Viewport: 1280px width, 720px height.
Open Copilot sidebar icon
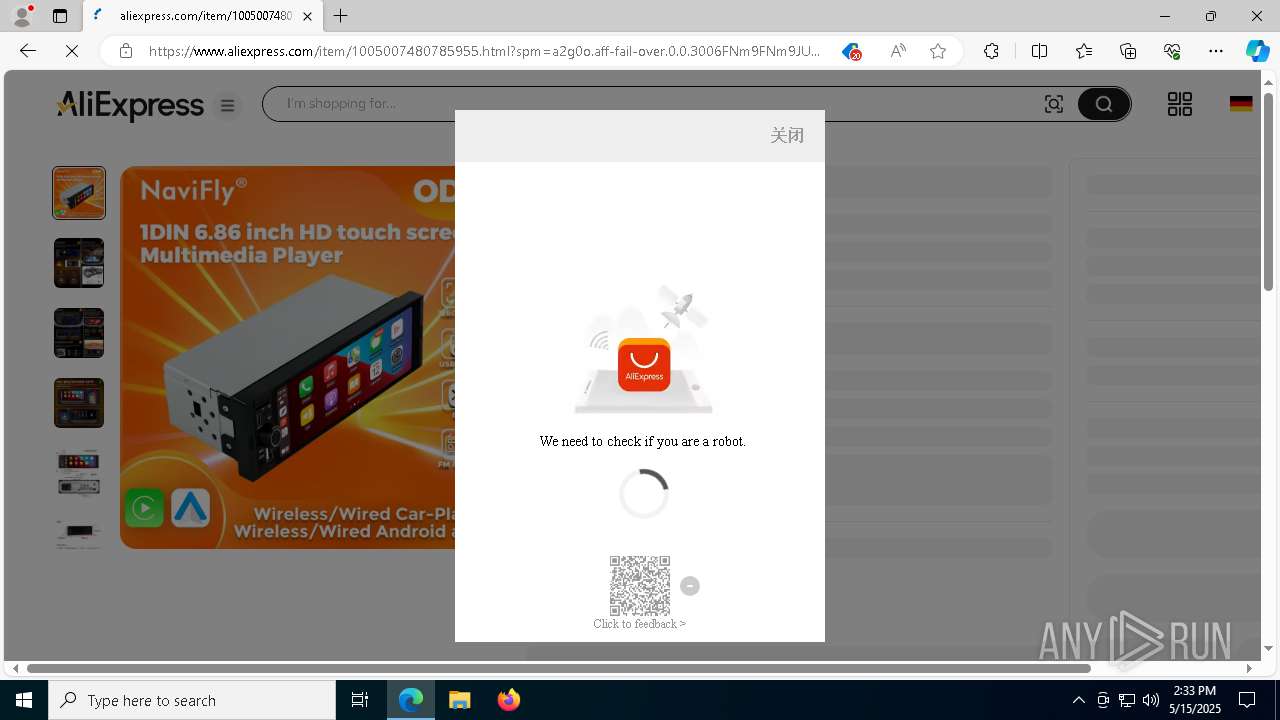point(1257,51)
